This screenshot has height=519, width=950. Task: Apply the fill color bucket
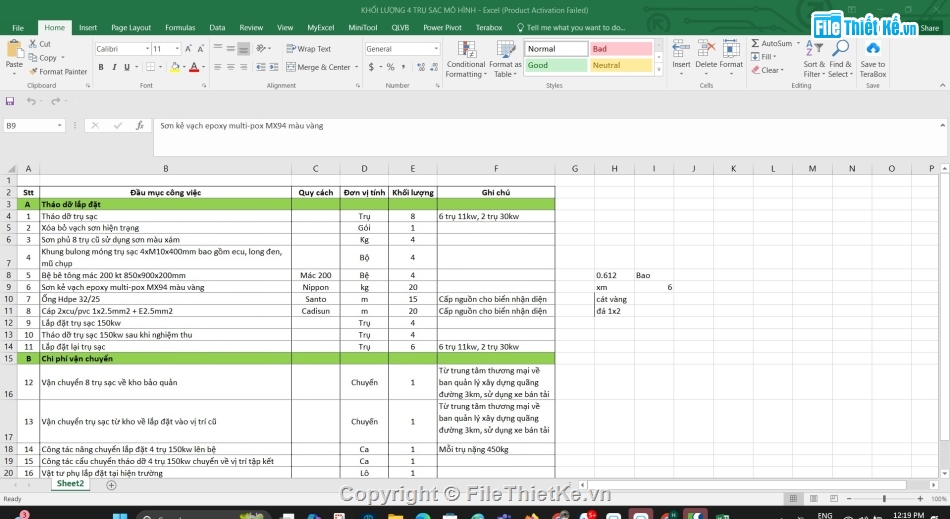point(174,67)
